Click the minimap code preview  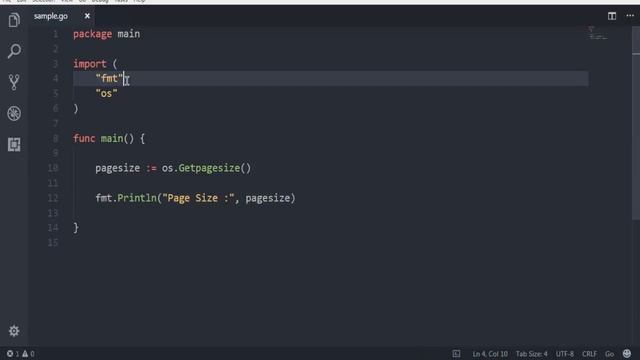click(598, 33)
